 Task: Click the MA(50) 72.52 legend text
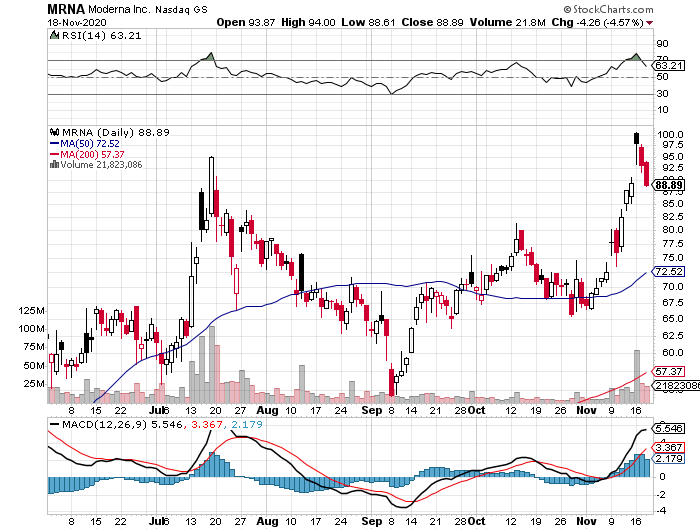tap(90, 144)
